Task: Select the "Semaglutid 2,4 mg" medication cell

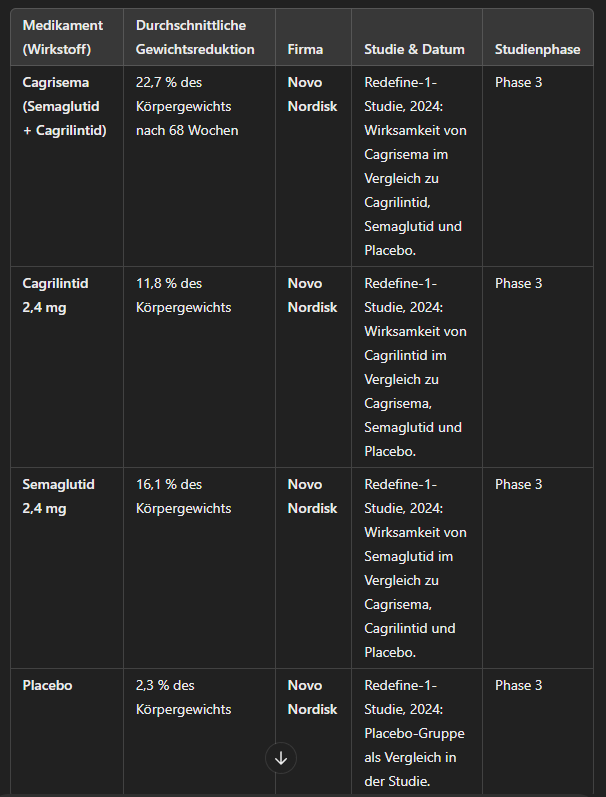Action: [59, 496]
